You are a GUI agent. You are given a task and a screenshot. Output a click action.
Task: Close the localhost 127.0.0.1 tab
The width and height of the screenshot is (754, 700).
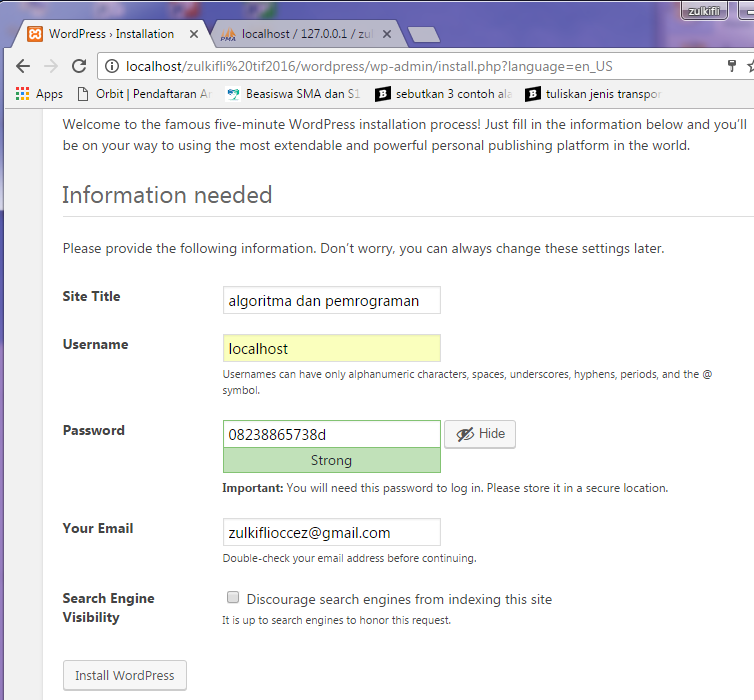tap(387, 34)
